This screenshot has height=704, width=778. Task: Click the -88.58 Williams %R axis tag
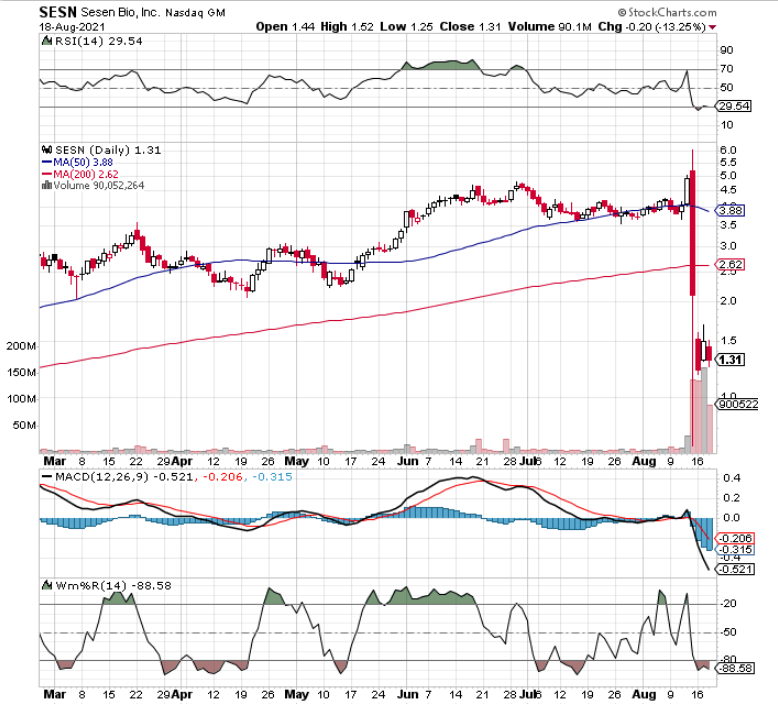[x=736, y=668]
